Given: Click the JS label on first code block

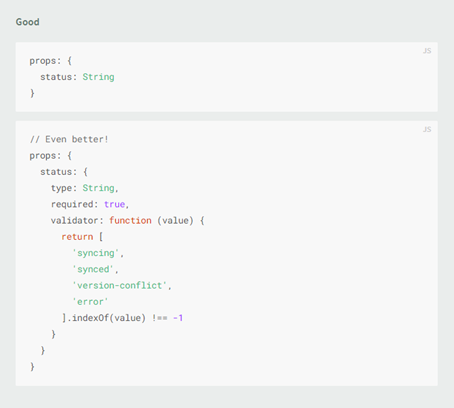Looking at the screenshot, I should tap(427, 51).
